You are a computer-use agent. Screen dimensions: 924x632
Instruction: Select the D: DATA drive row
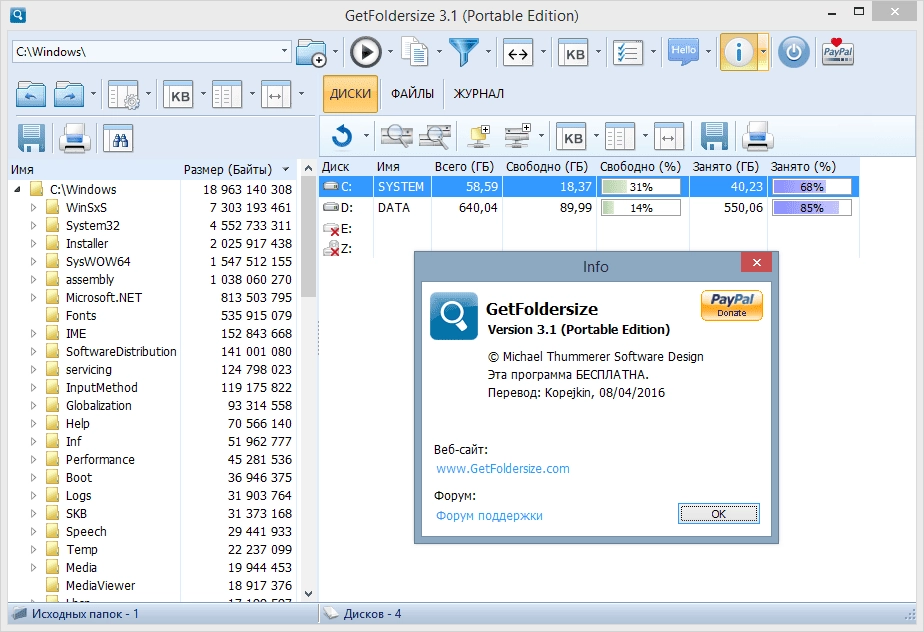(589, 208)
